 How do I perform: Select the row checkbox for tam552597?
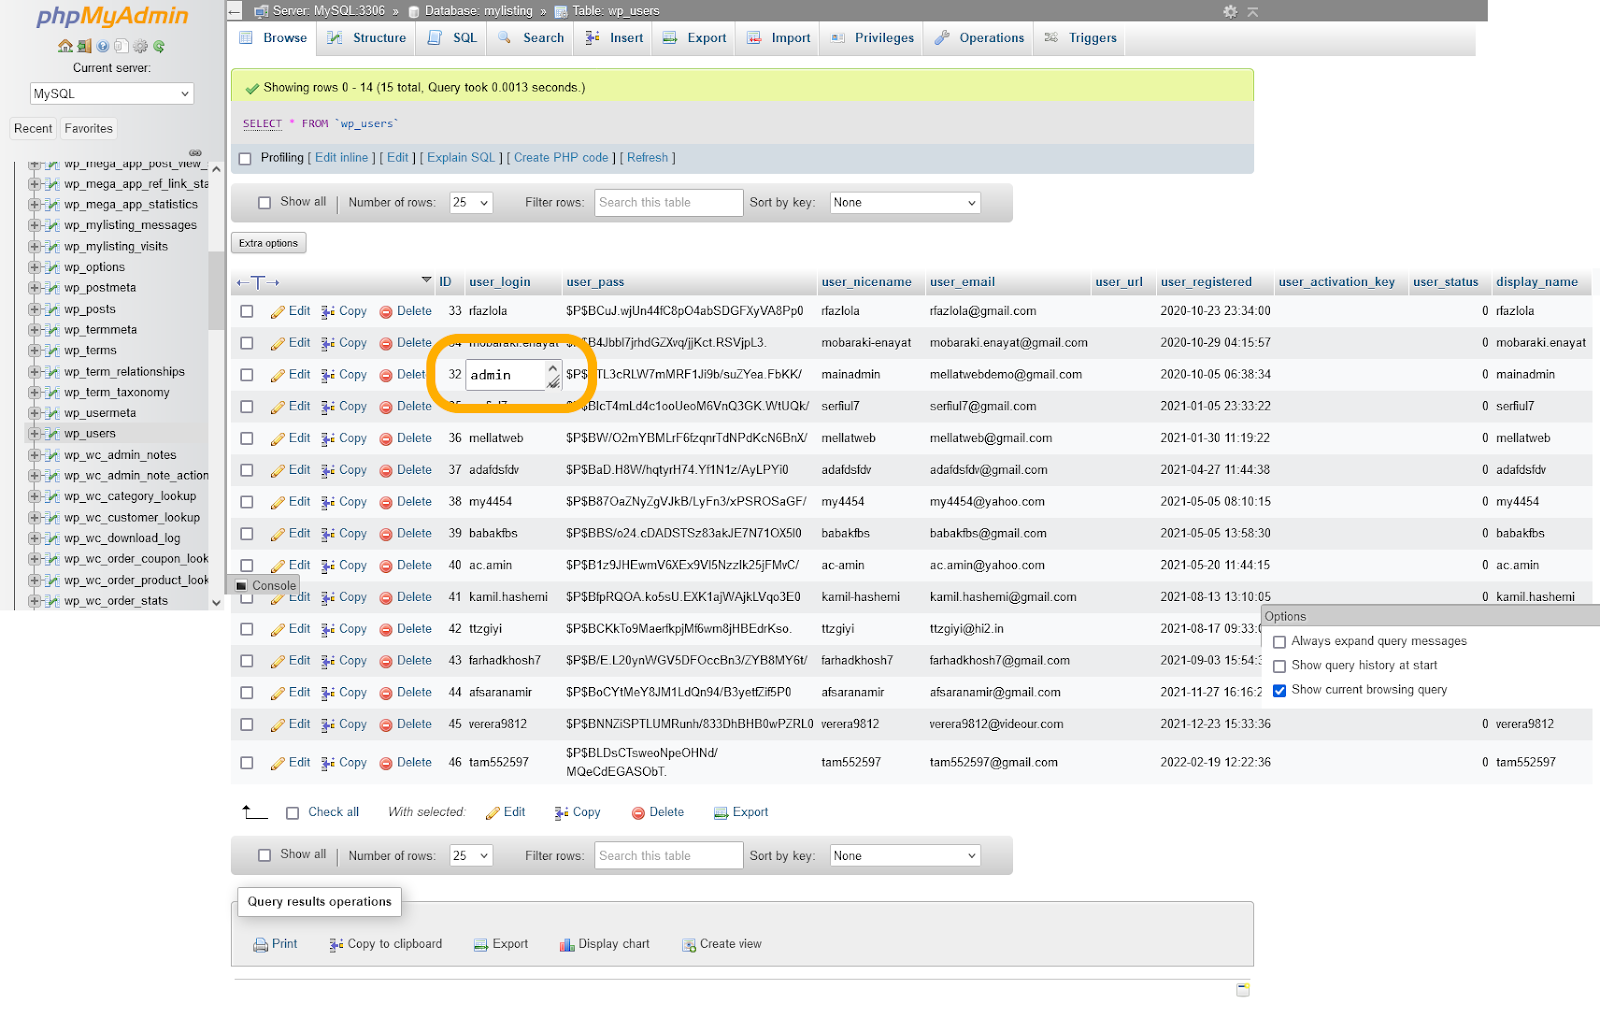[x=247, y=762]
